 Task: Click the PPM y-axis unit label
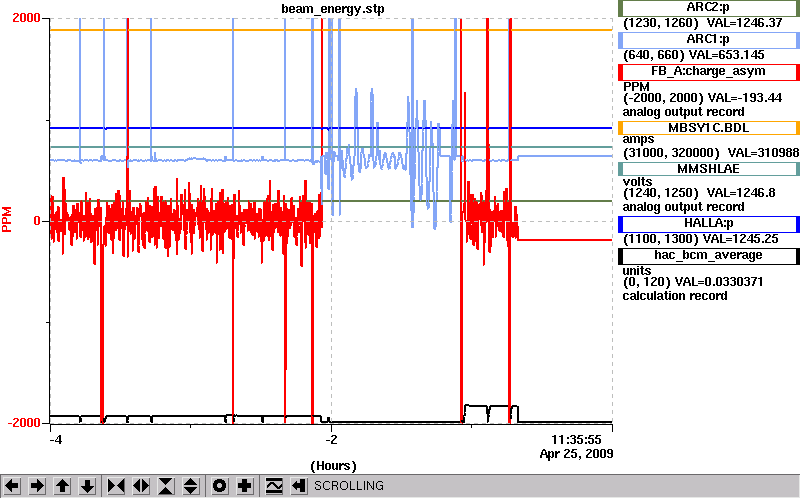7,219
